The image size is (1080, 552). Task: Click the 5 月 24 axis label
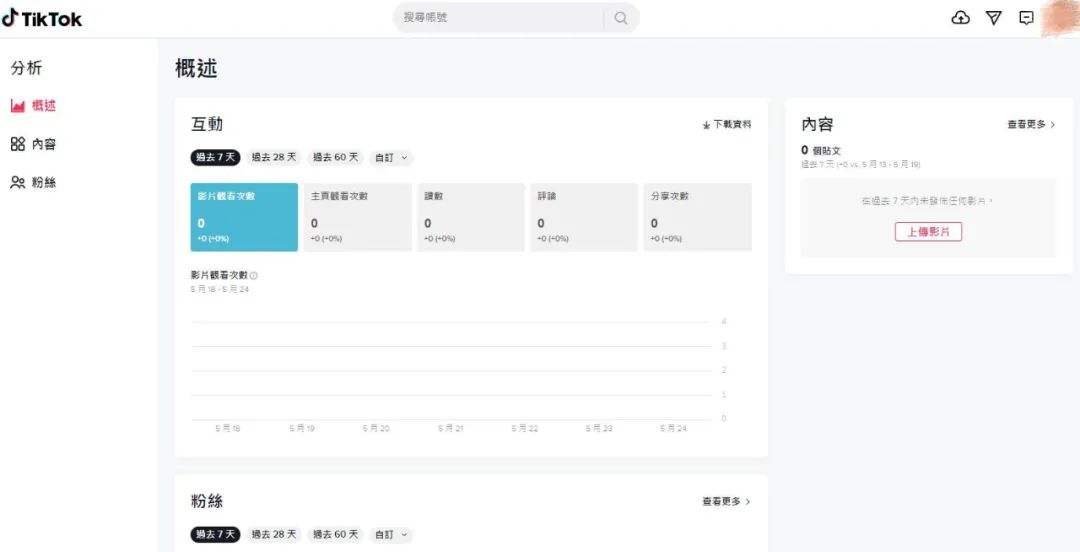[x=673, y=429]
